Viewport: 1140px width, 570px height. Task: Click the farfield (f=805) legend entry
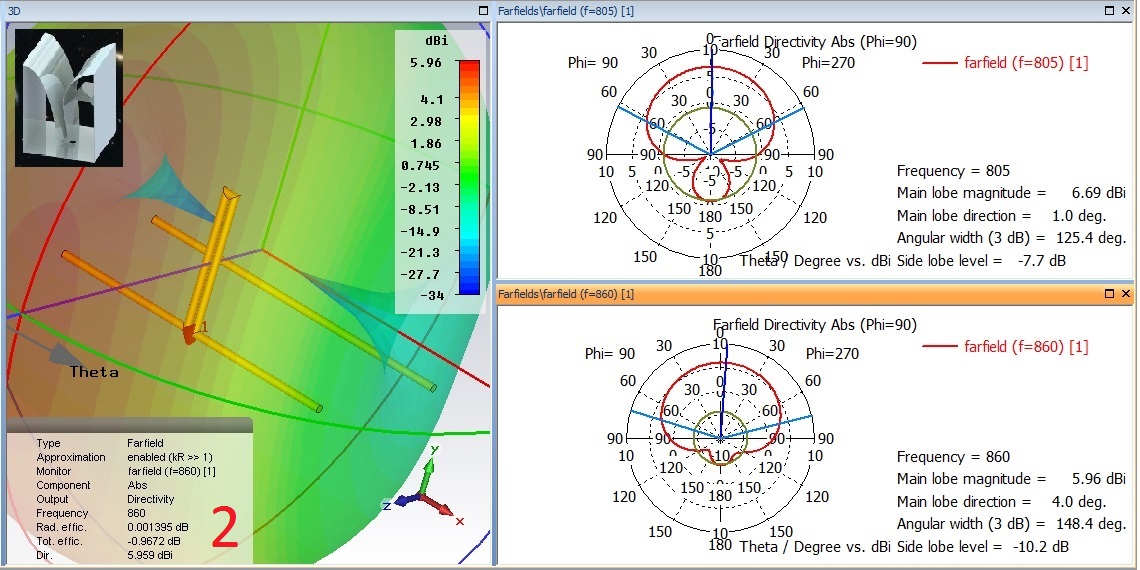pos(1005,63)
